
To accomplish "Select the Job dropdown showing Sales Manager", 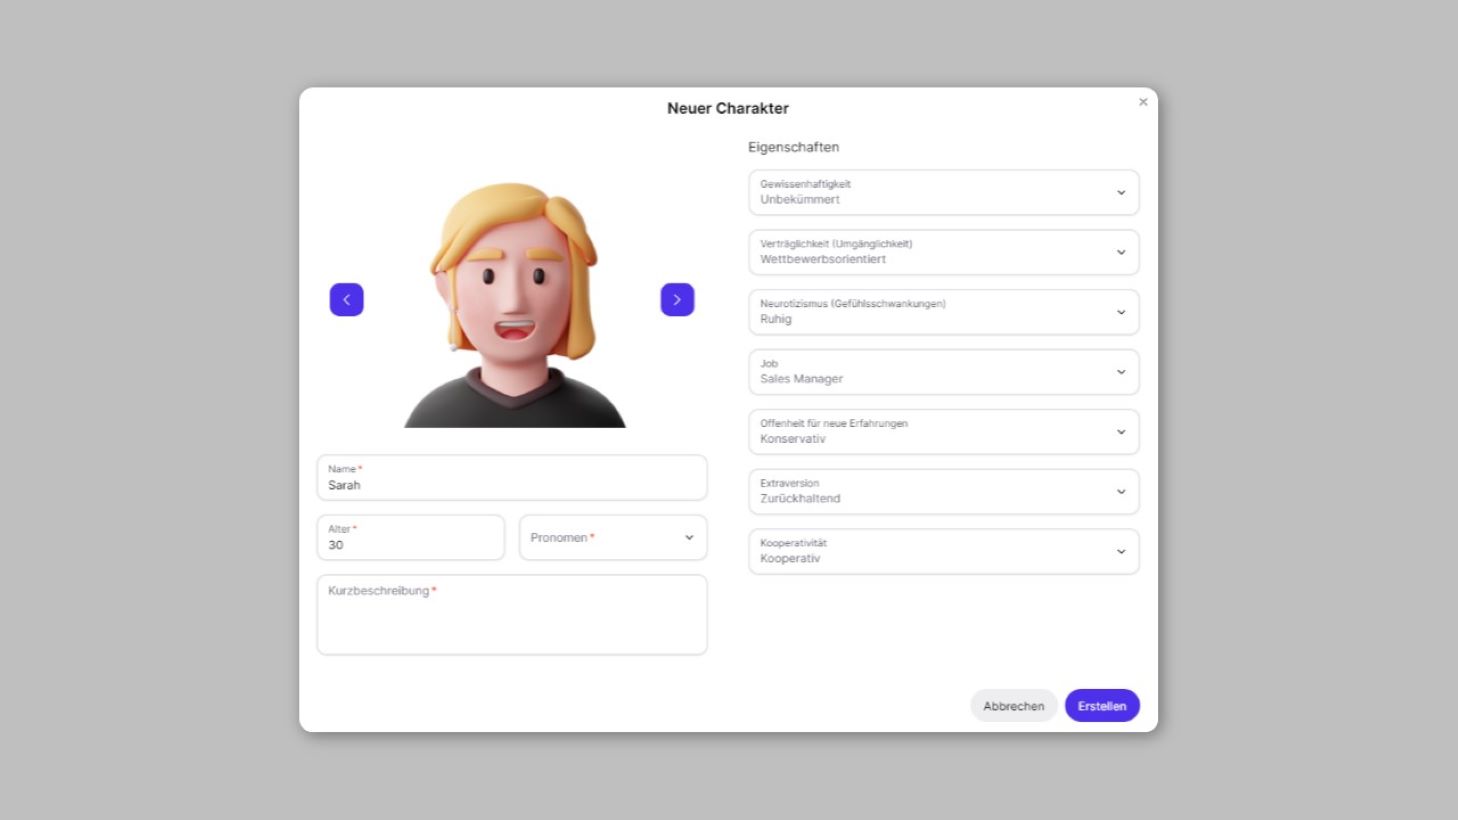I will click(942, 372).
